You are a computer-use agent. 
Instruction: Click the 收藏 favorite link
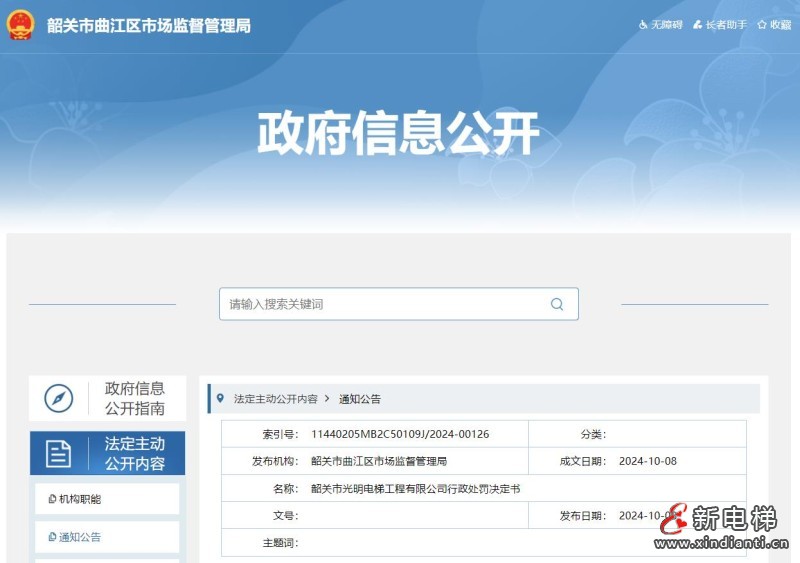(781, 25)
